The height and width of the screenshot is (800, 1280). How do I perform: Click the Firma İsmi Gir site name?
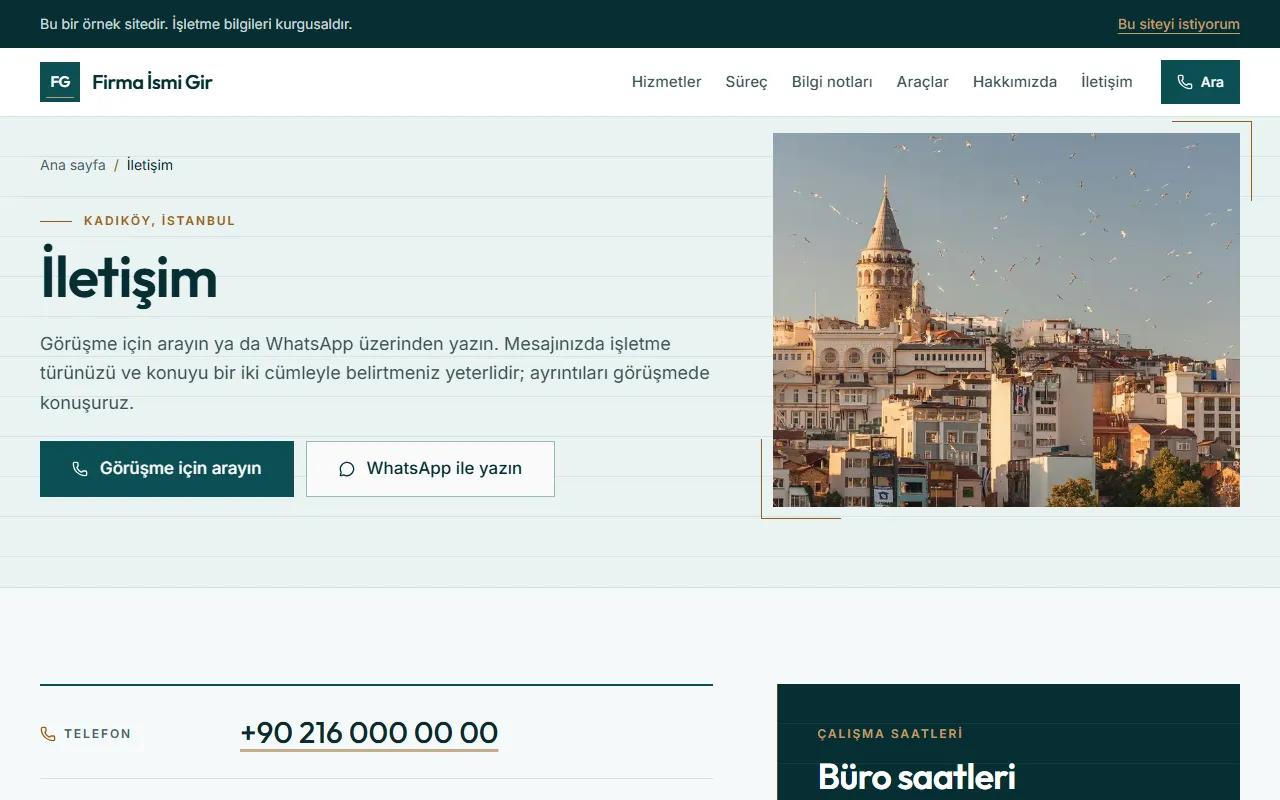tap(152, 82)
